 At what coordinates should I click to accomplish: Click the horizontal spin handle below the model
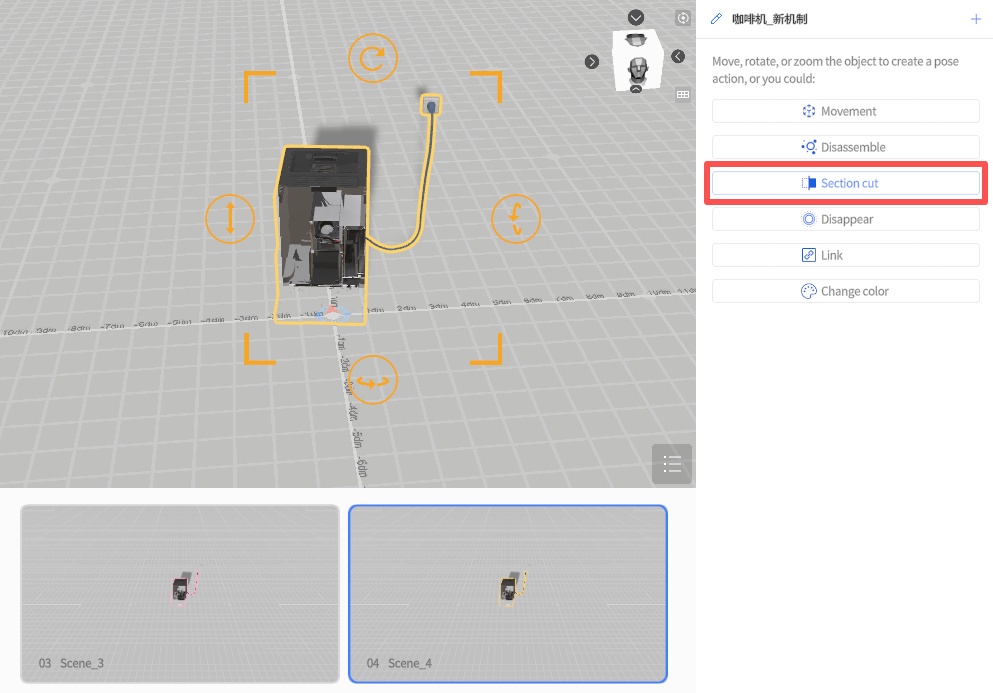click(x=373, y=380)
